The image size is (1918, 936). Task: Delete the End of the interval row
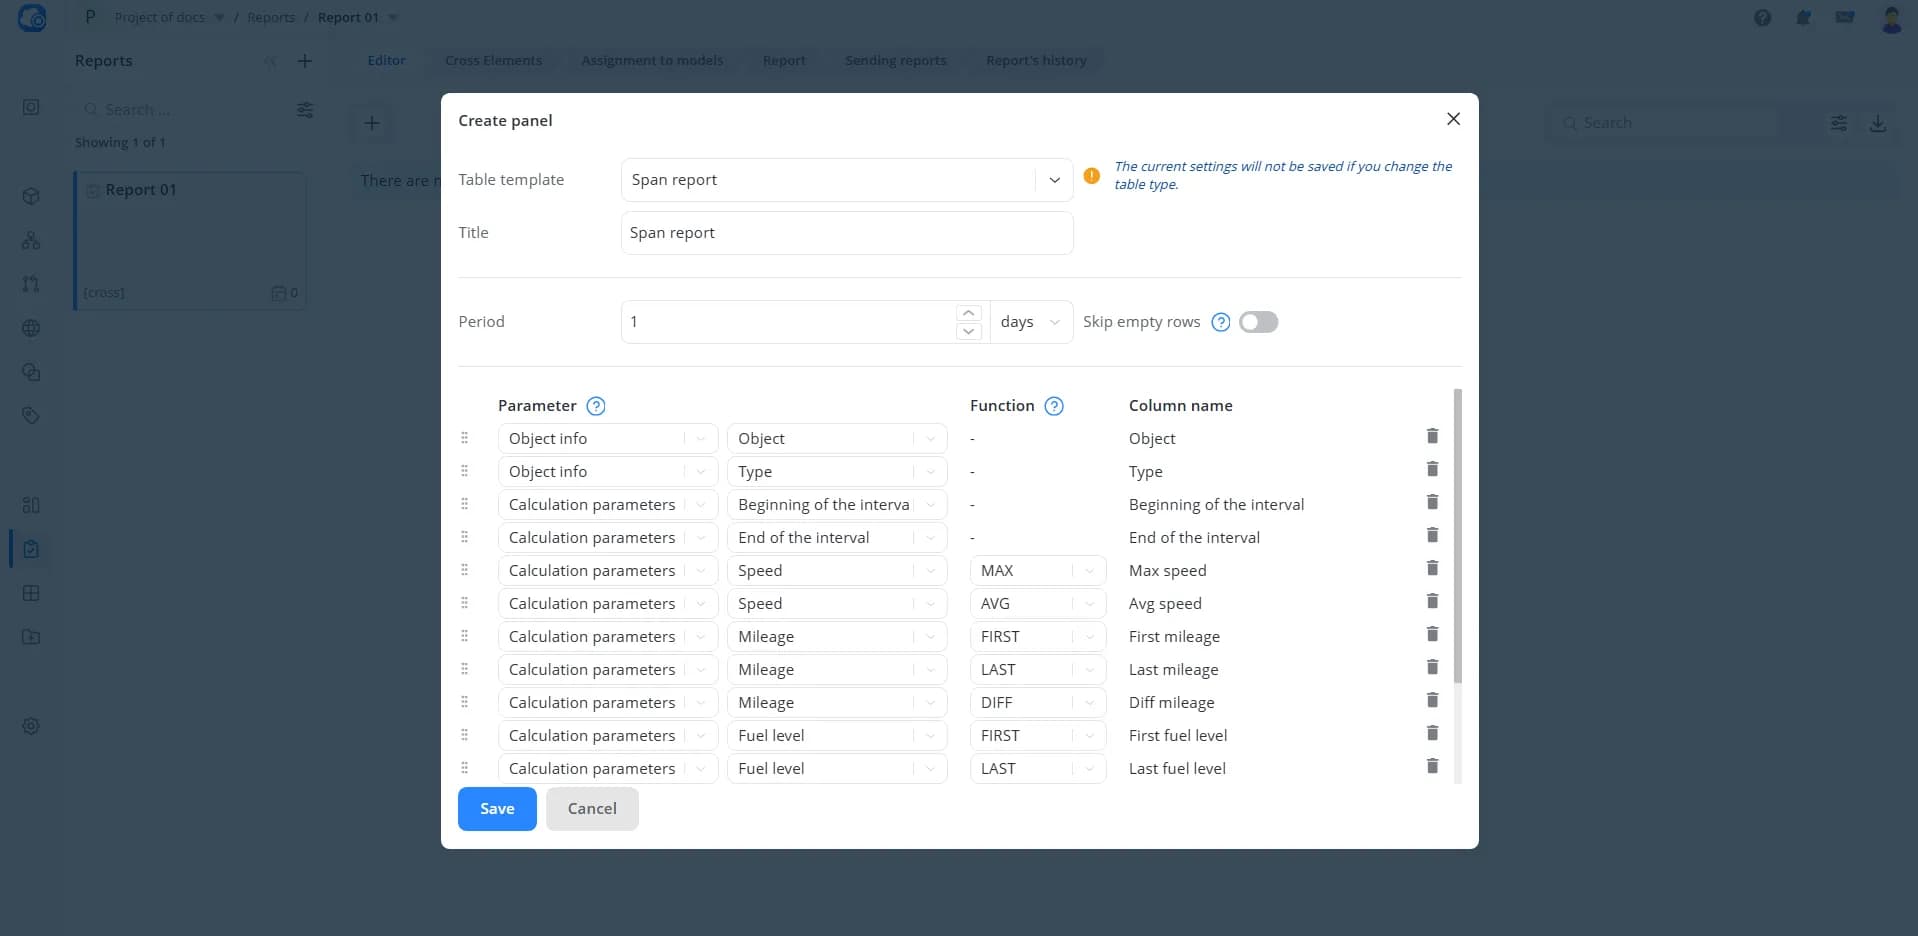coord(1432,535)
